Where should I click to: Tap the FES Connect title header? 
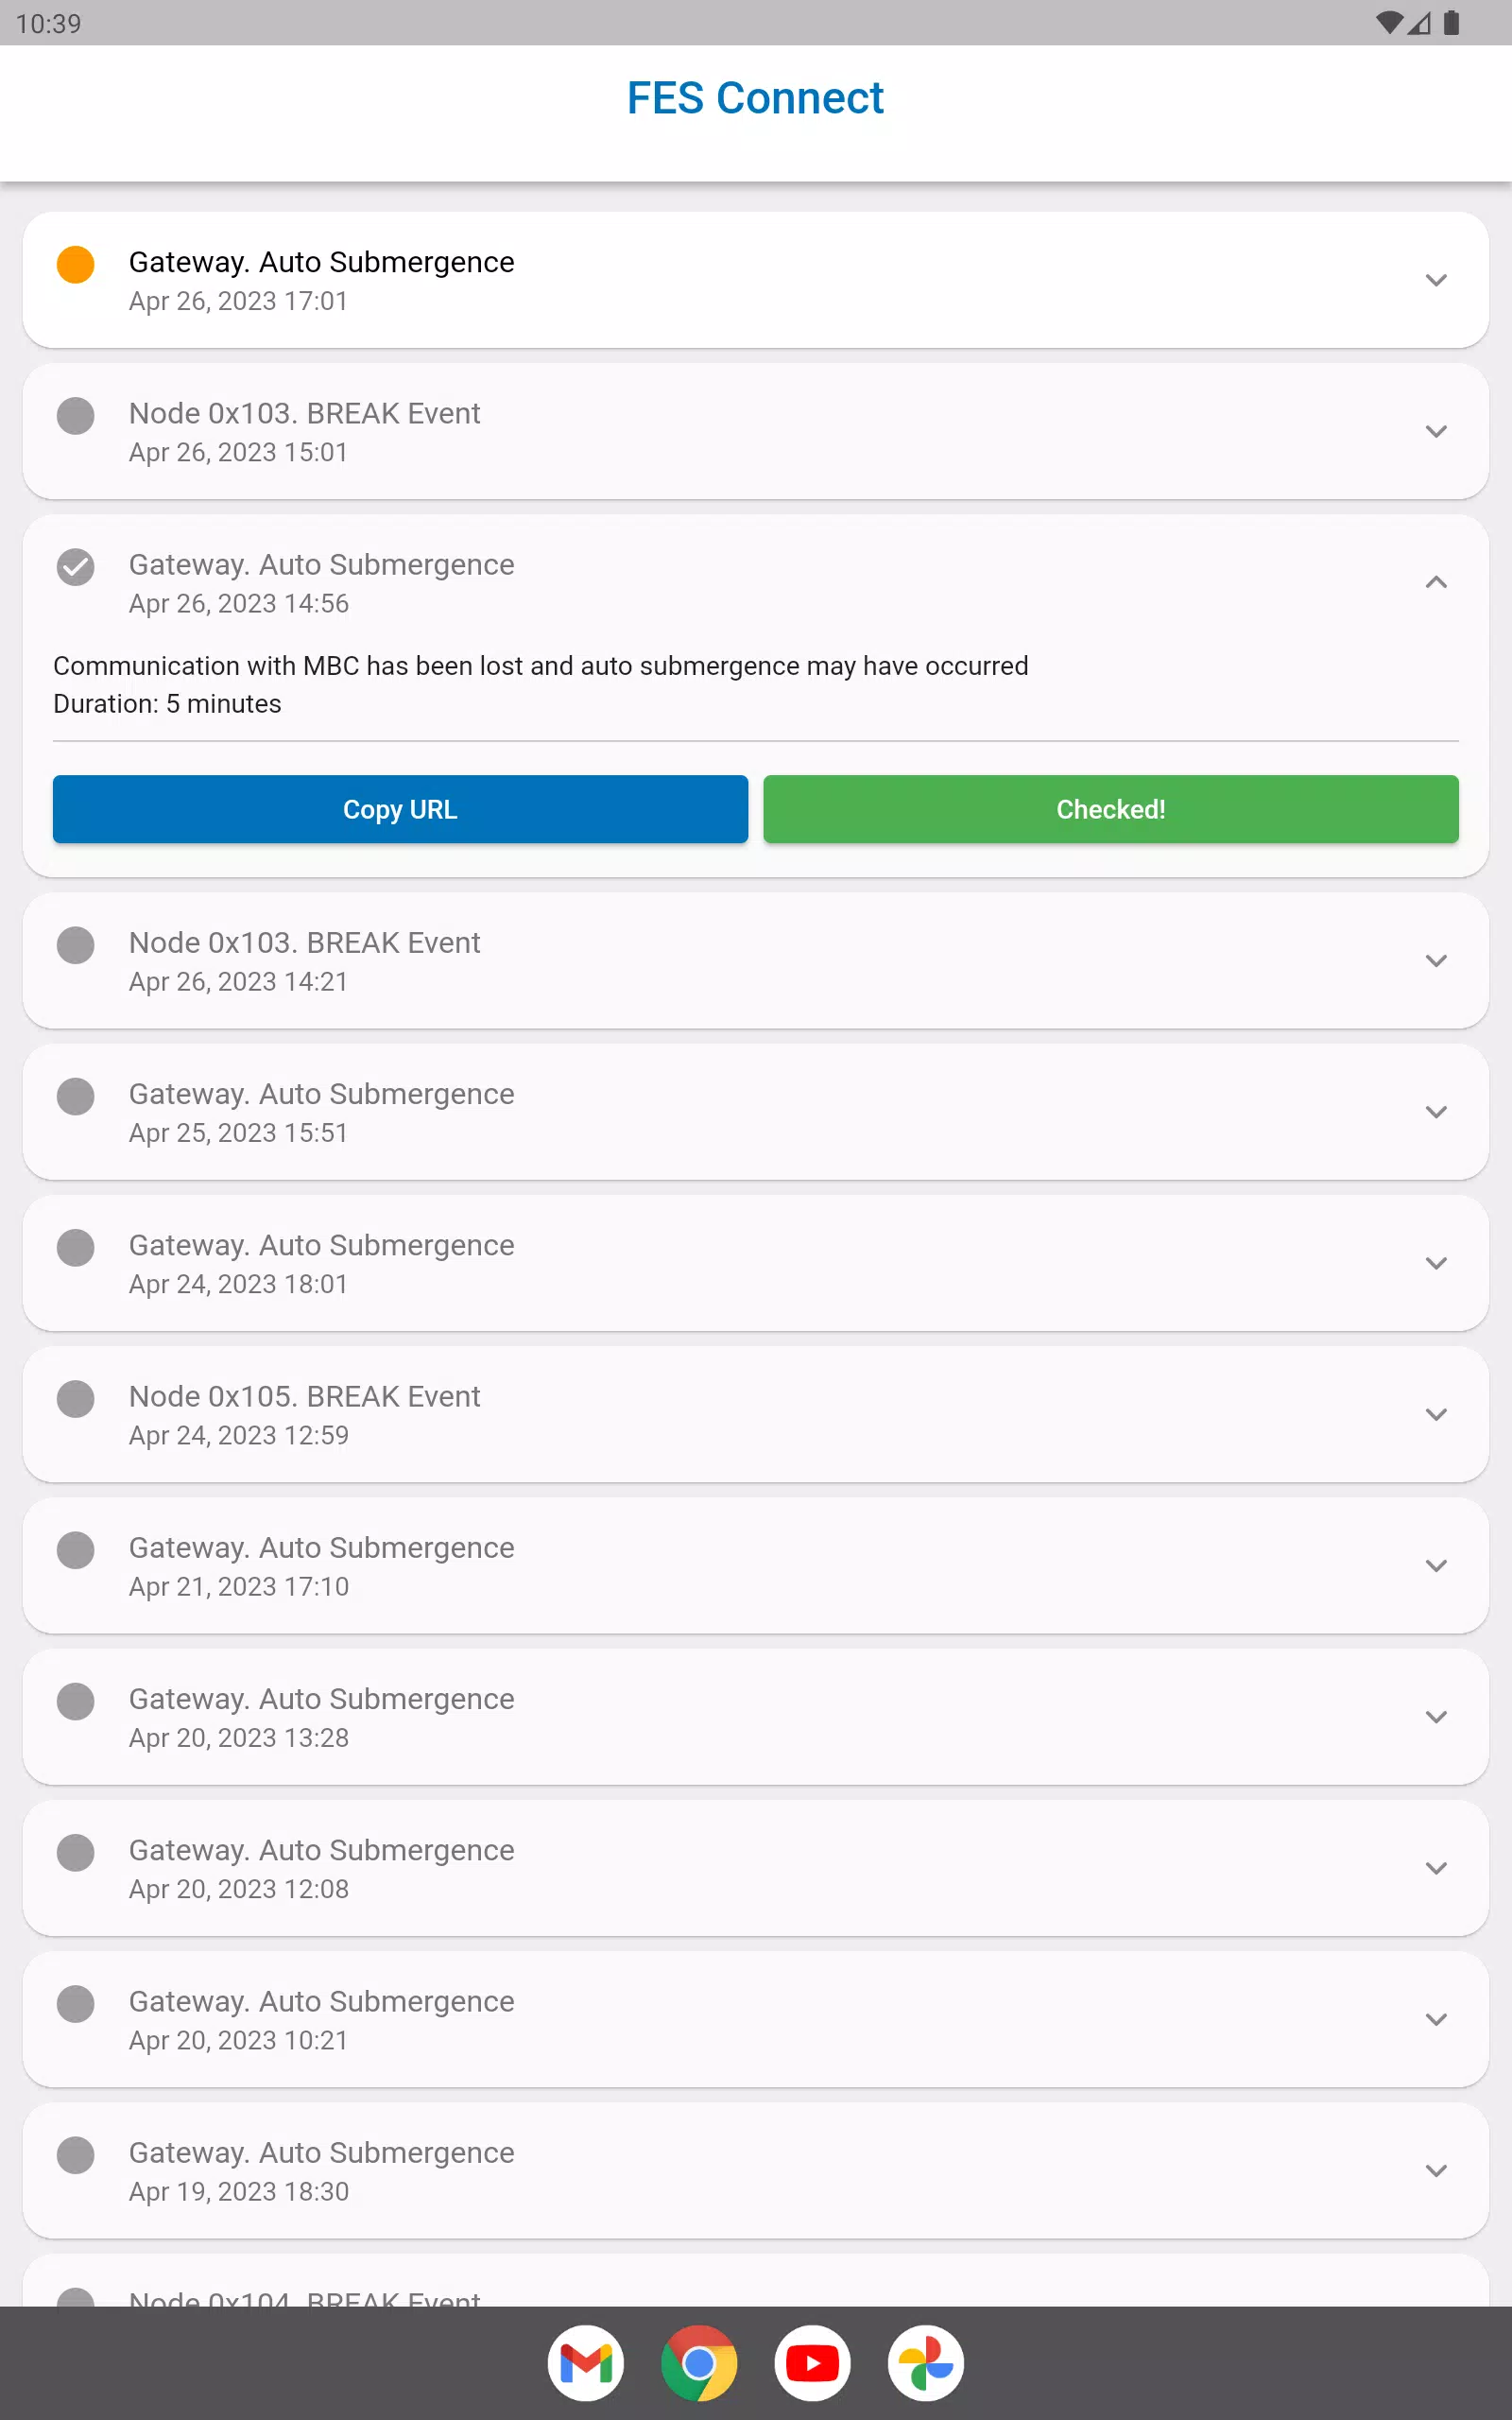click(755, 98)
